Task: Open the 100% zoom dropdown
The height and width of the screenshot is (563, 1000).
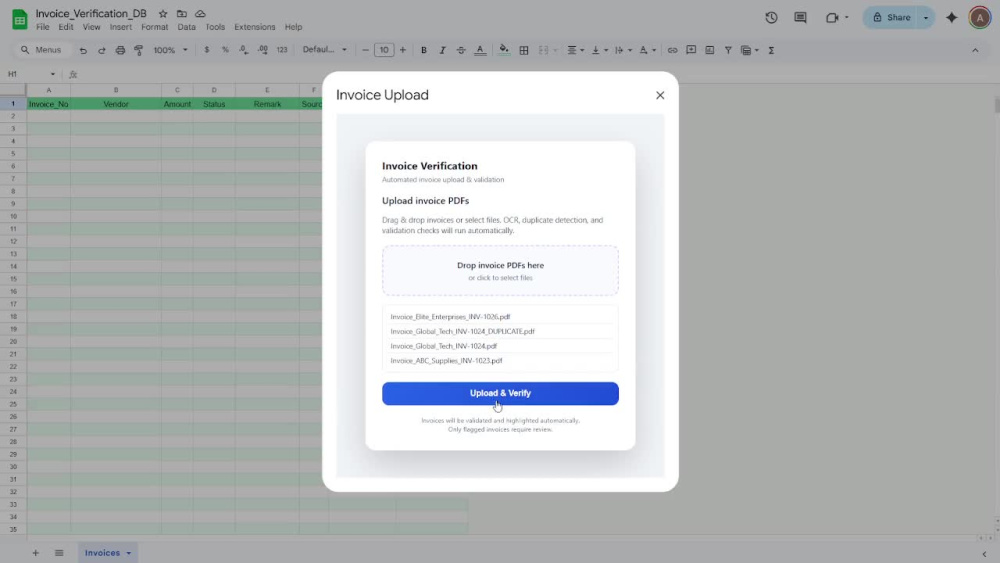Action: [170, 50]
